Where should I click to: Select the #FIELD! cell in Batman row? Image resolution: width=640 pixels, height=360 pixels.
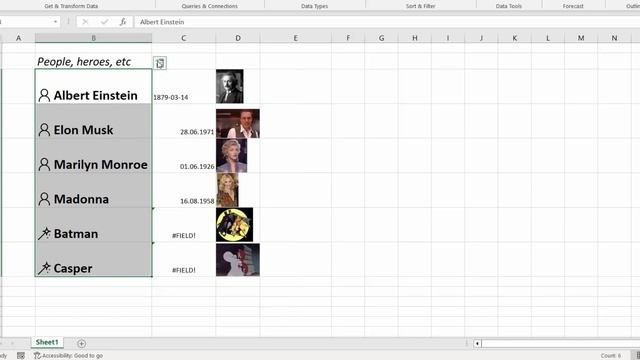(x=184, y=225)
